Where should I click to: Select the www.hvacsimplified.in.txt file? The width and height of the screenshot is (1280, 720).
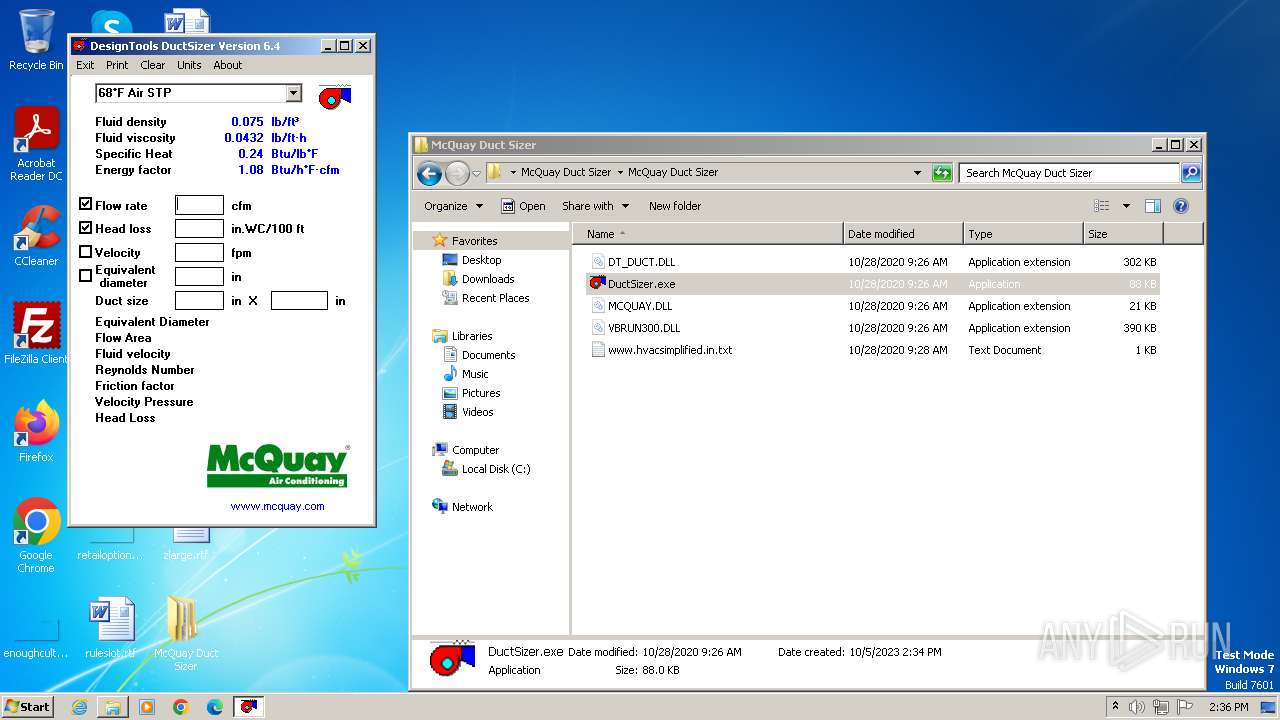[670, 350]
